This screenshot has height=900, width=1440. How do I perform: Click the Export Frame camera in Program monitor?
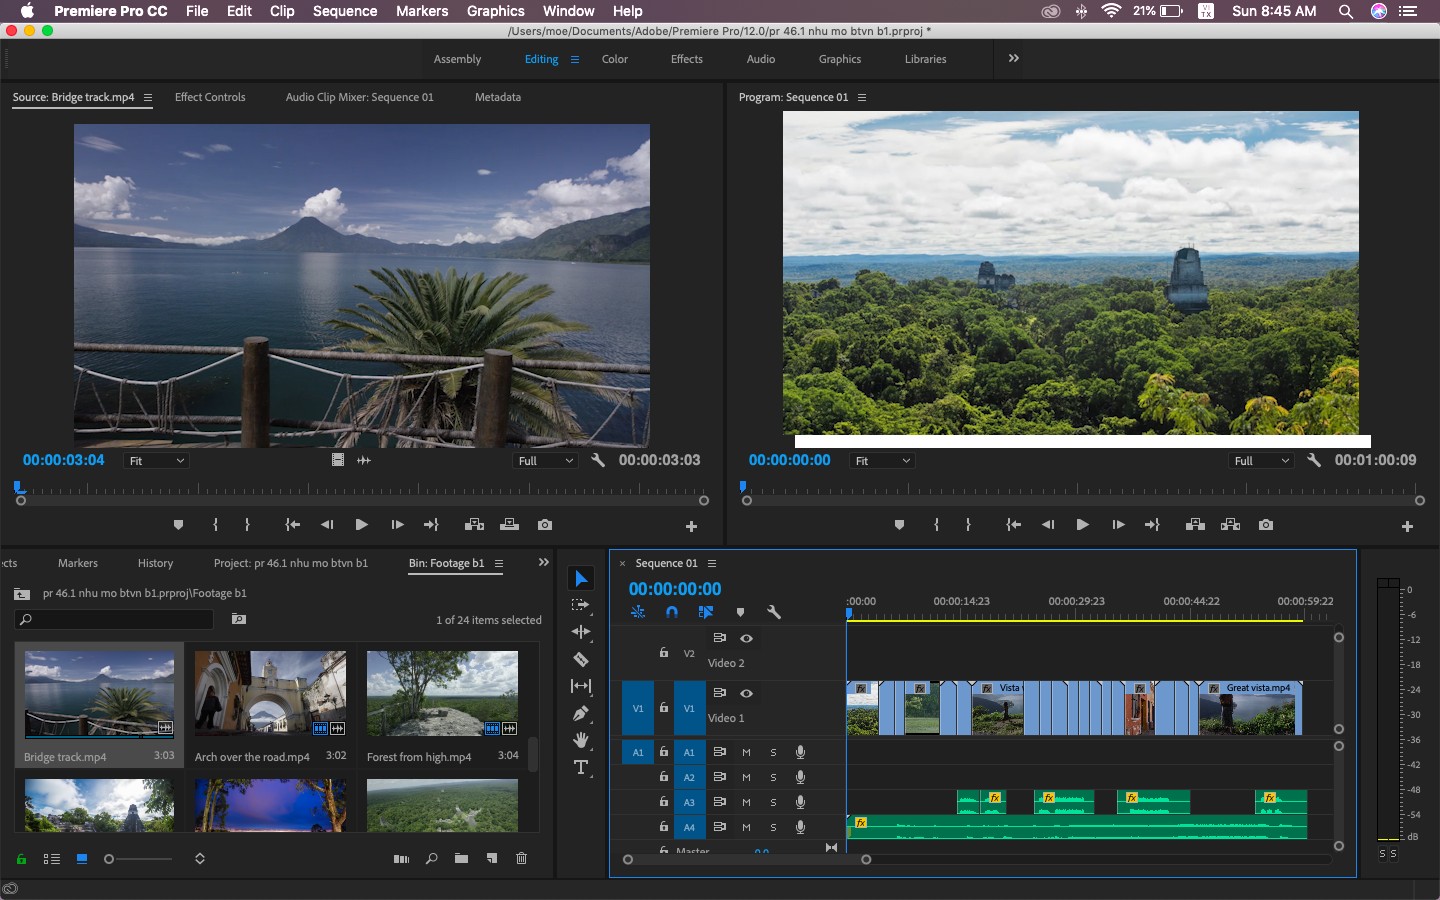(1266, 525)
